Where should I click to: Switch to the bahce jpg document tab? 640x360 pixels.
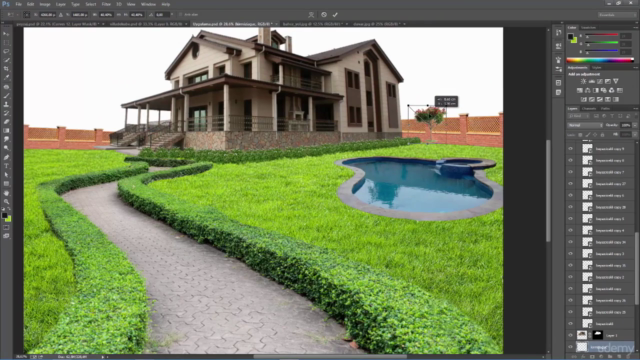313,24
